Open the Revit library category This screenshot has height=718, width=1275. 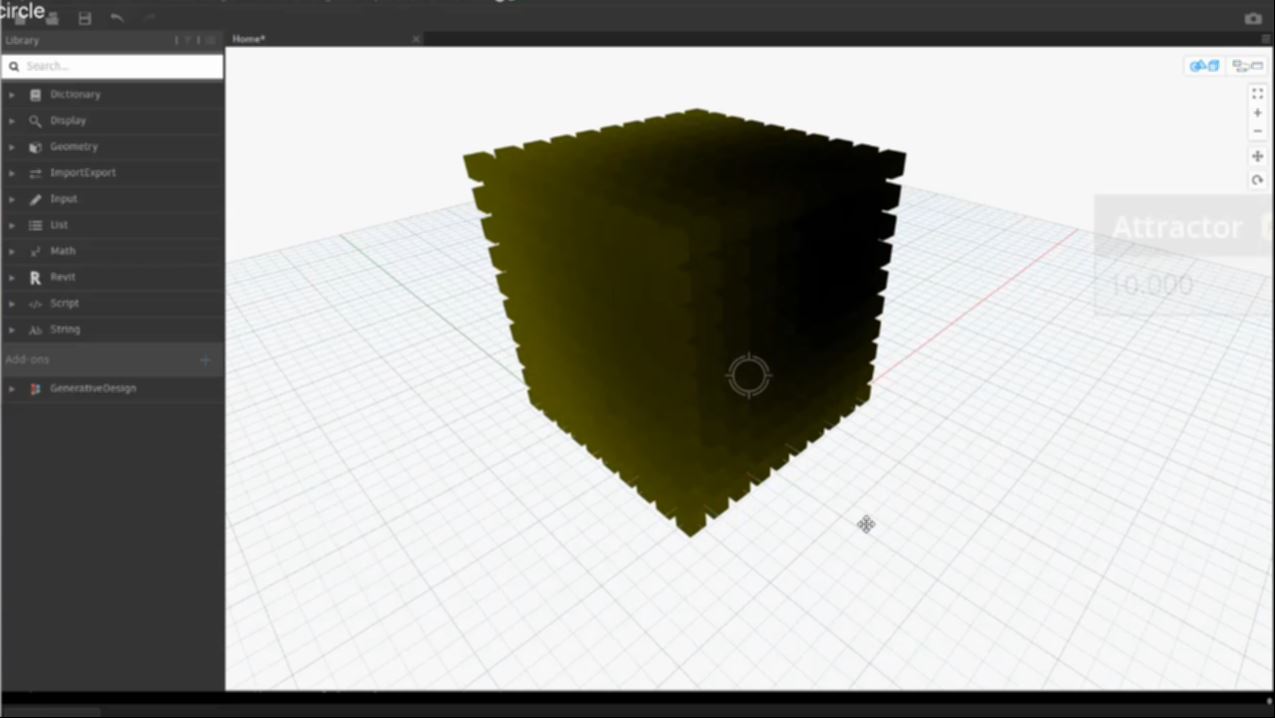tap(62, 277)
